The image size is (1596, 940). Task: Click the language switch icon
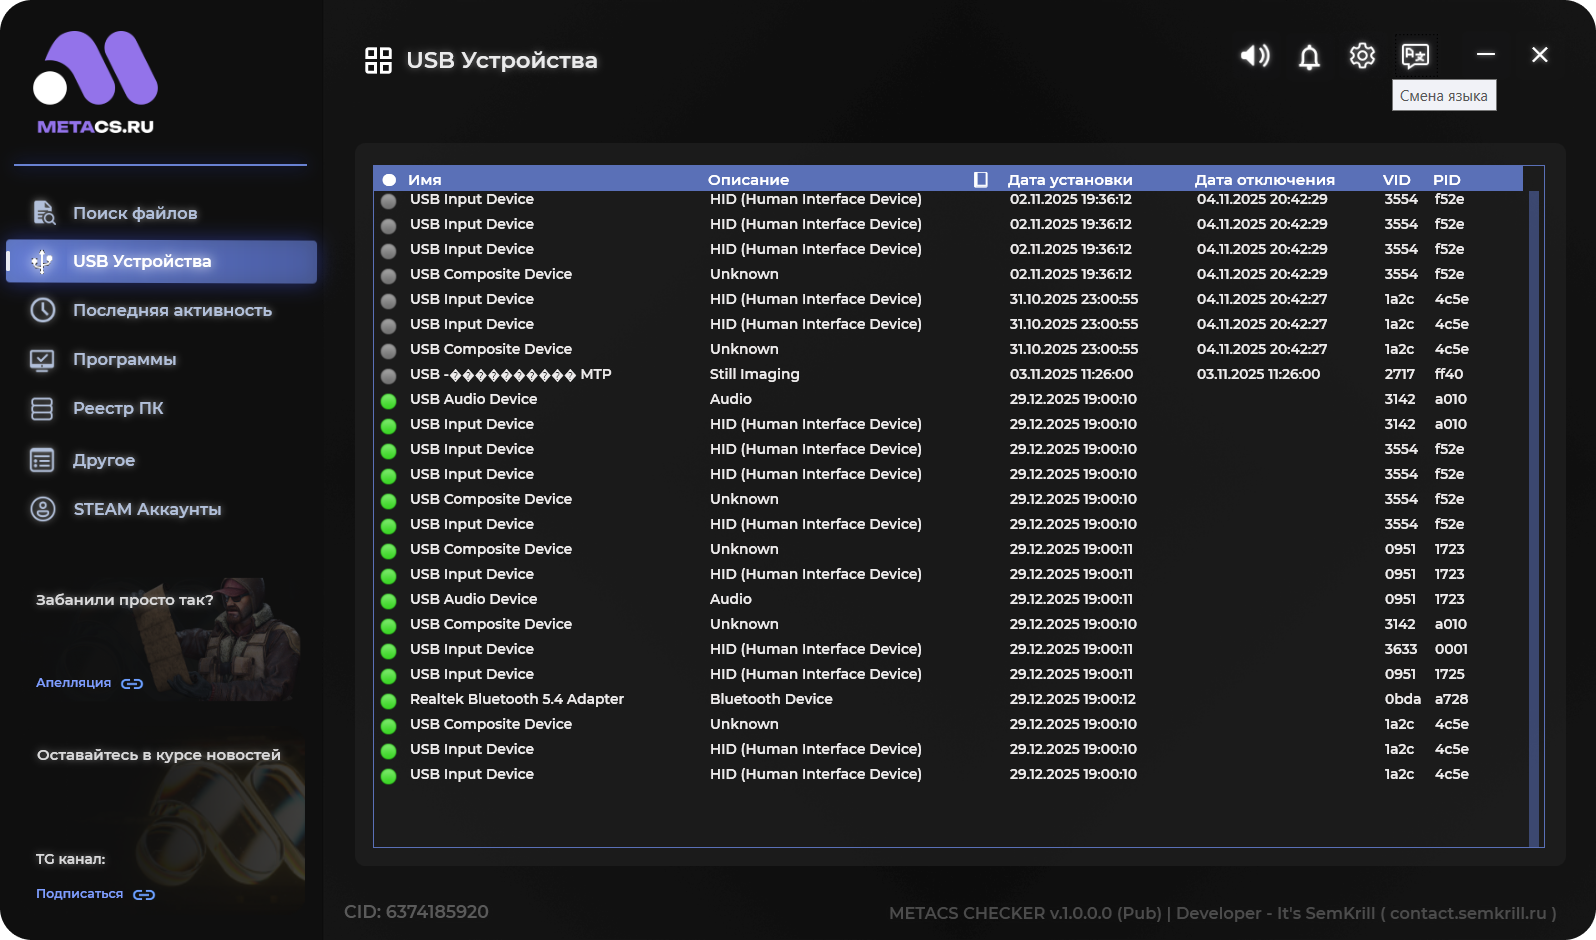1415,56
